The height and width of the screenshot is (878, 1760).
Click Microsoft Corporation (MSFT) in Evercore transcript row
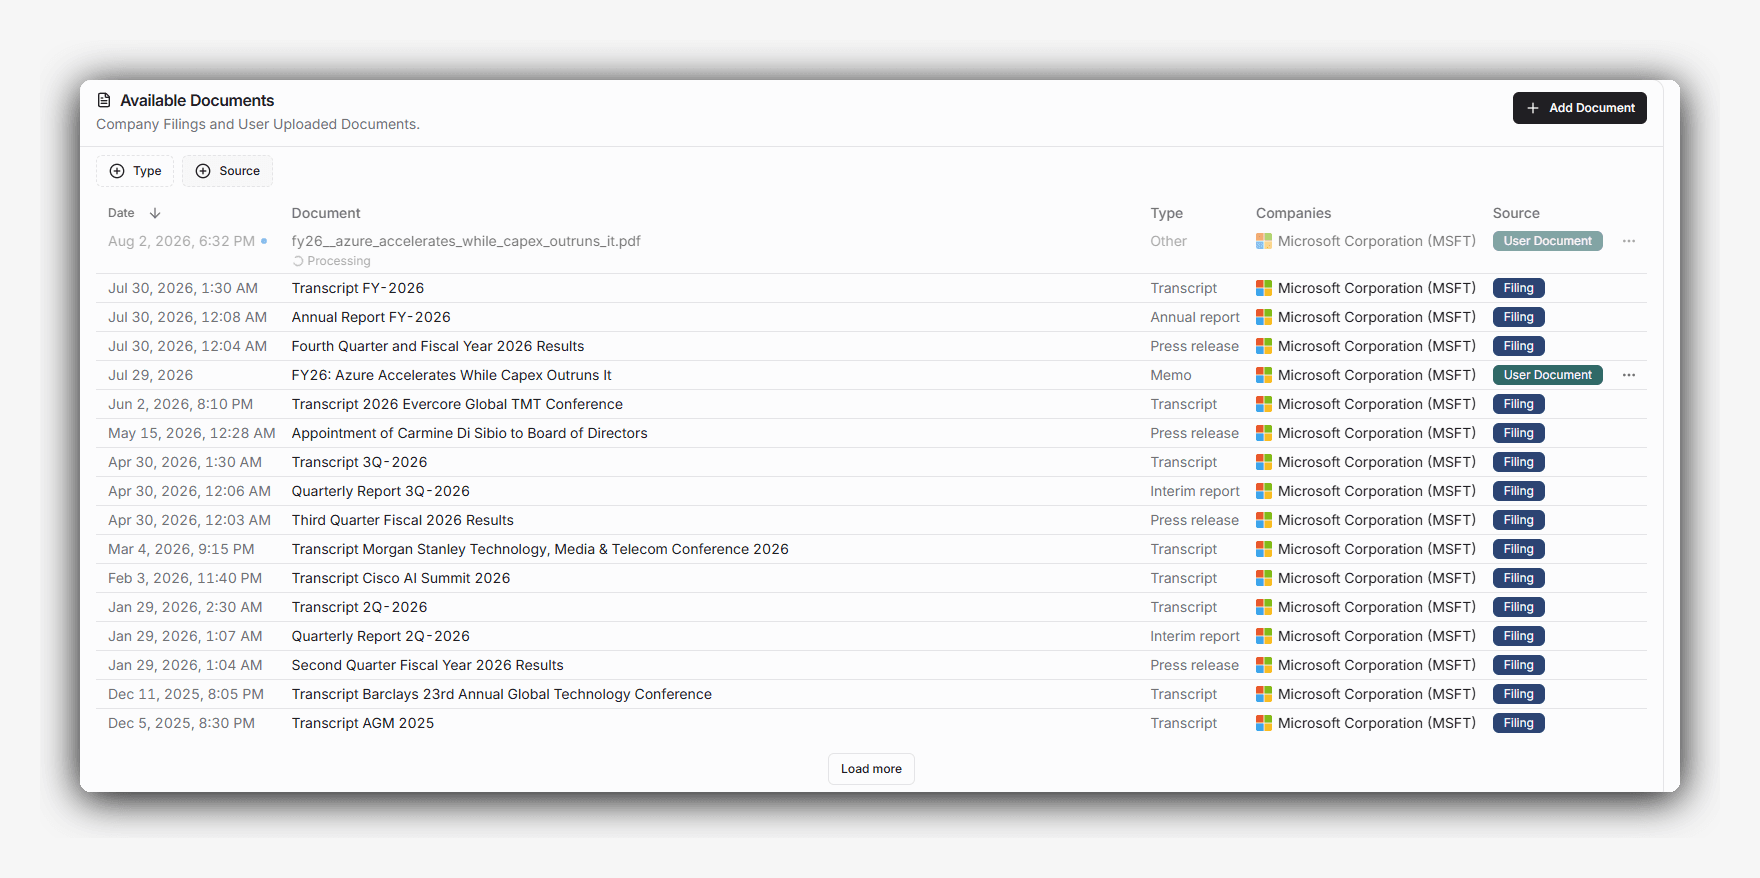(1376, 404)
